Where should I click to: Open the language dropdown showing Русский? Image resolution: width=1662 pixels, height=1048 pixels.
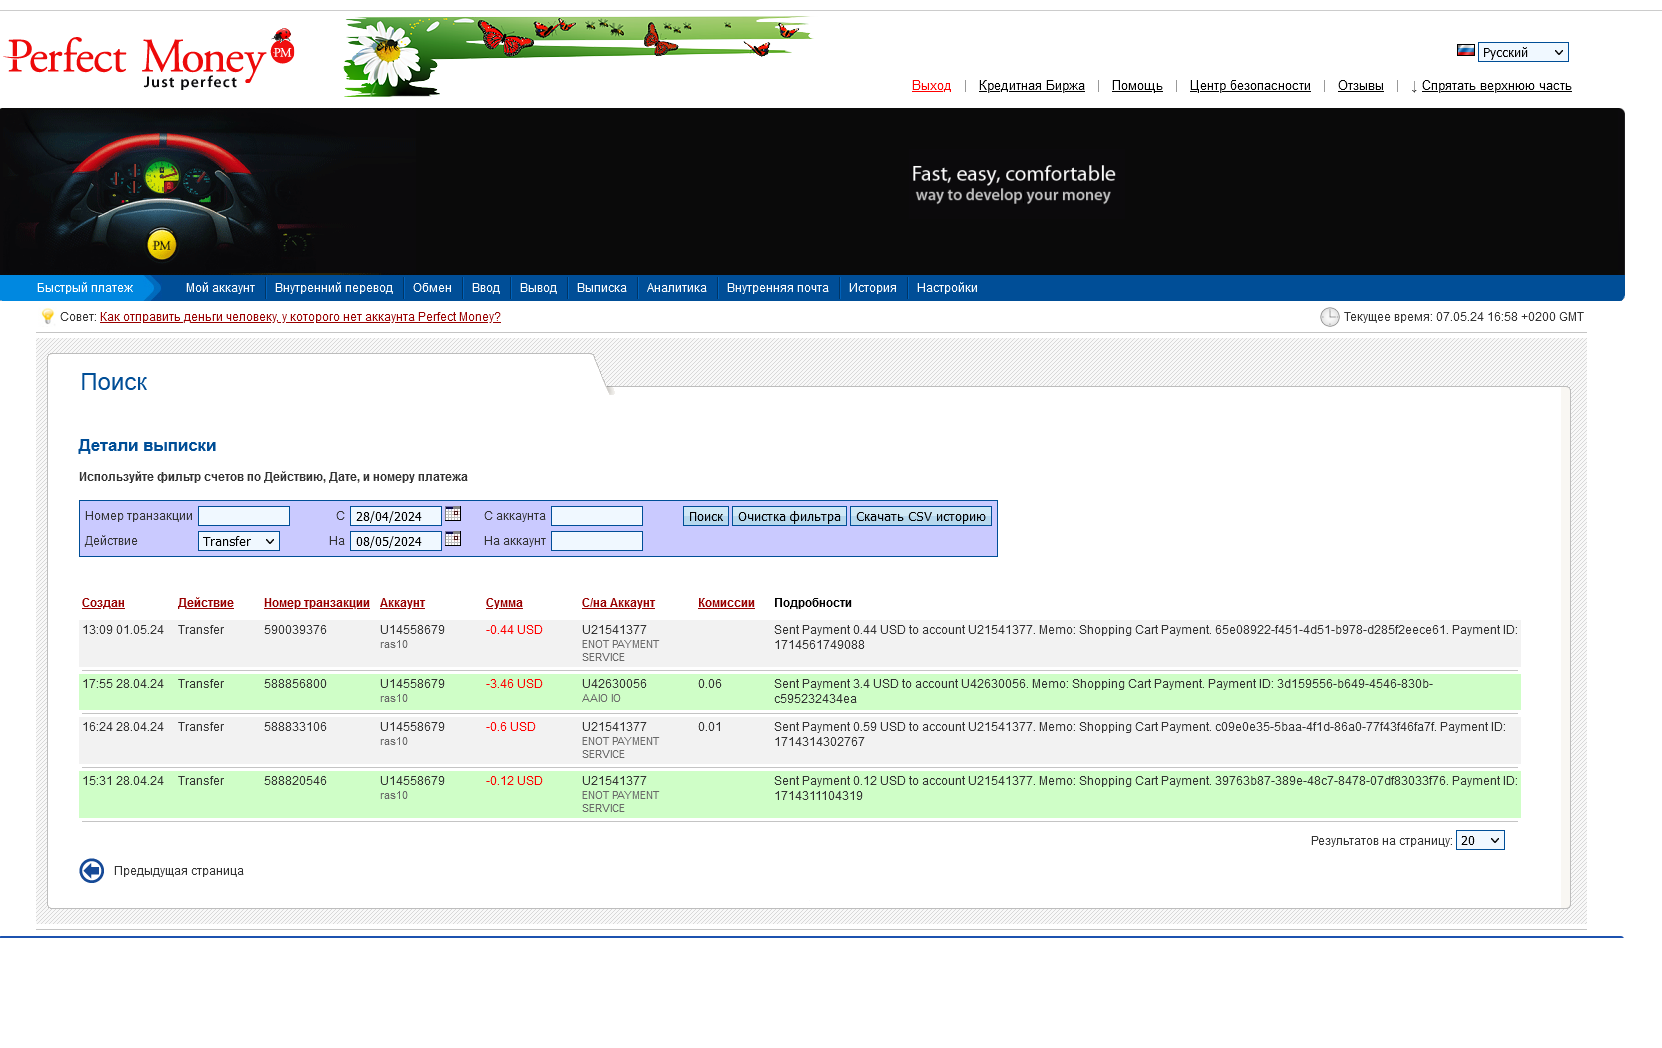pyautogui.click(x=1522, y=52)
